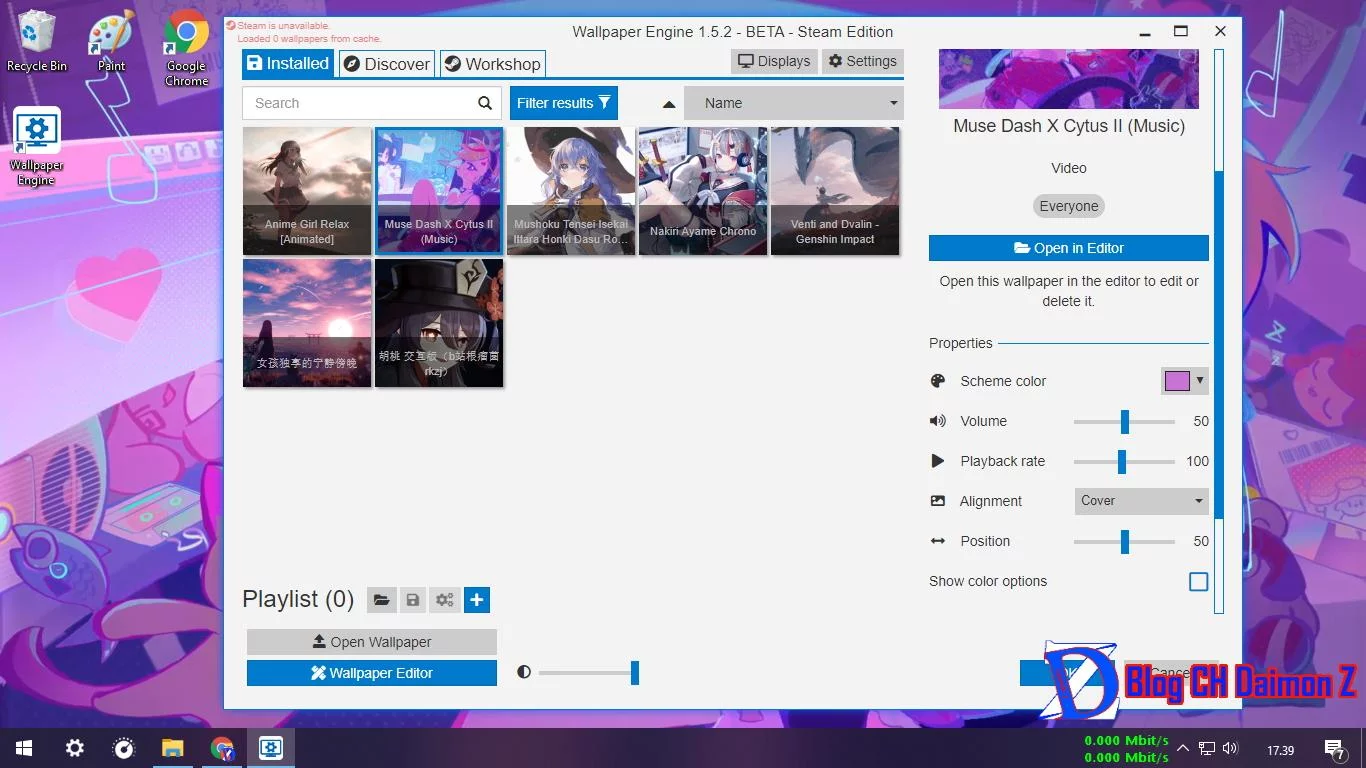Adjust the Playback rate slider
1366x768 pixels.
[x=1124, y=462]
